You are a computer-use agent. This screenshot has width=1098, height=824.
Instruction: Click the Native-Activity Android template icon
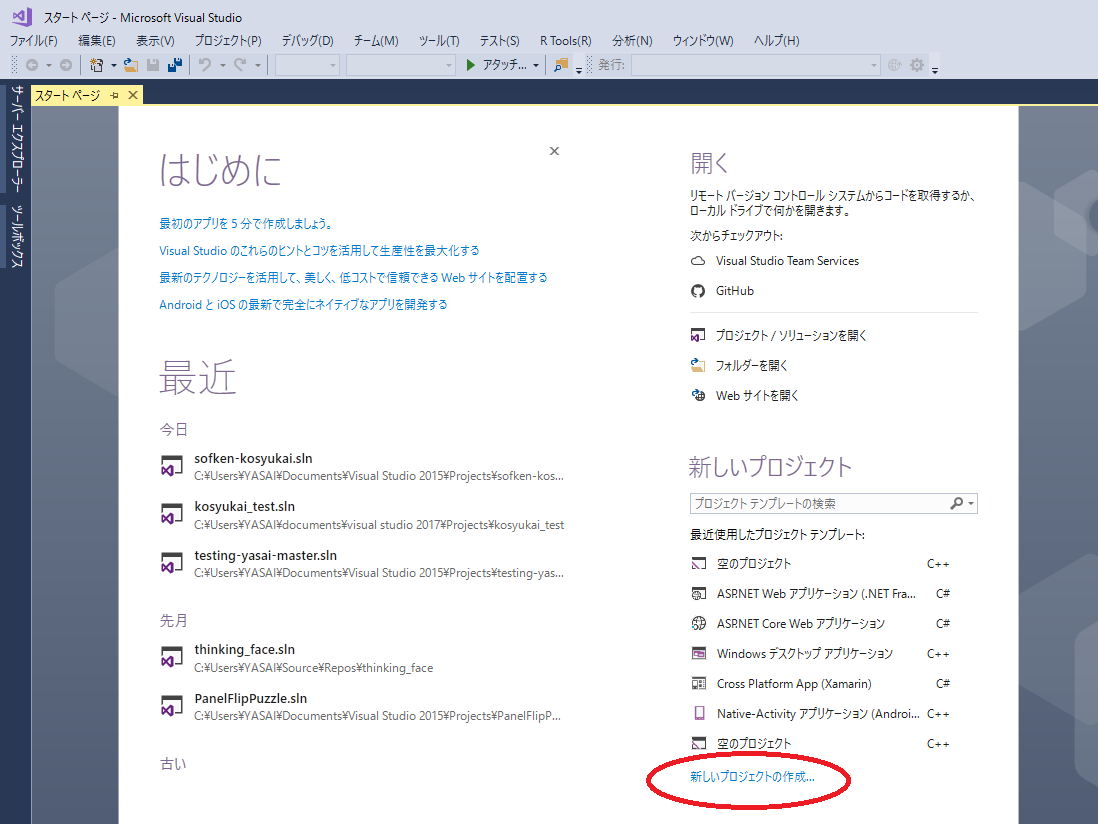tap(699, 713)
